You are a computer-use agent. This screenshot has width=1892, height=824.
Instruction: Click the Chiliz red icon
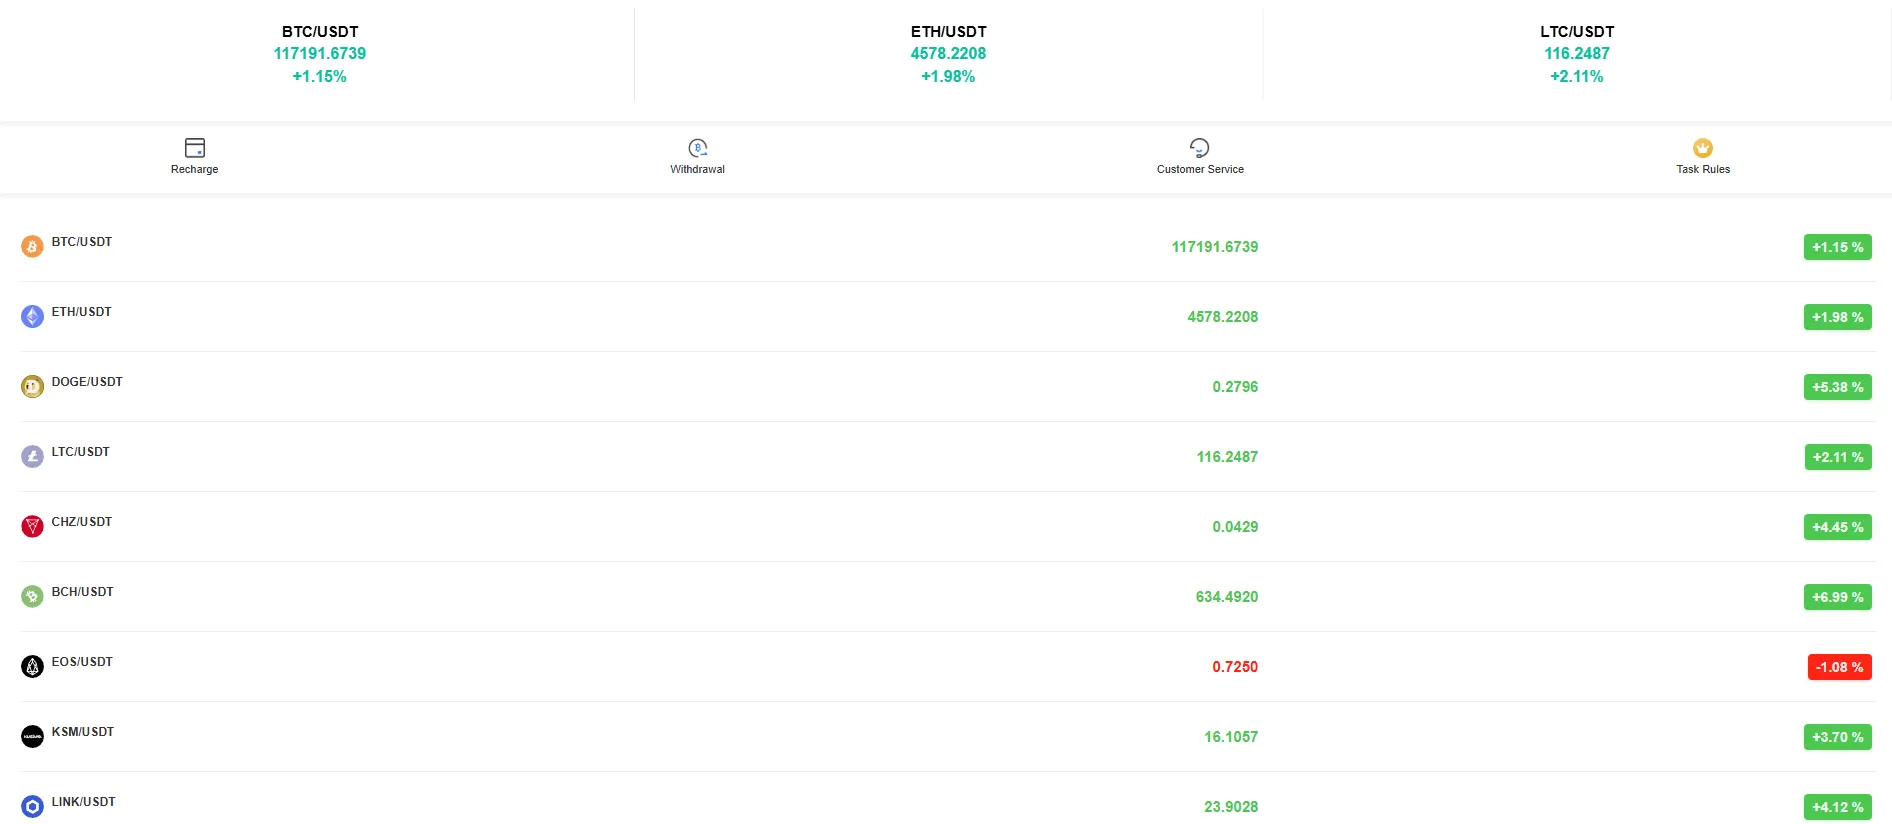(x=31, y=526)
